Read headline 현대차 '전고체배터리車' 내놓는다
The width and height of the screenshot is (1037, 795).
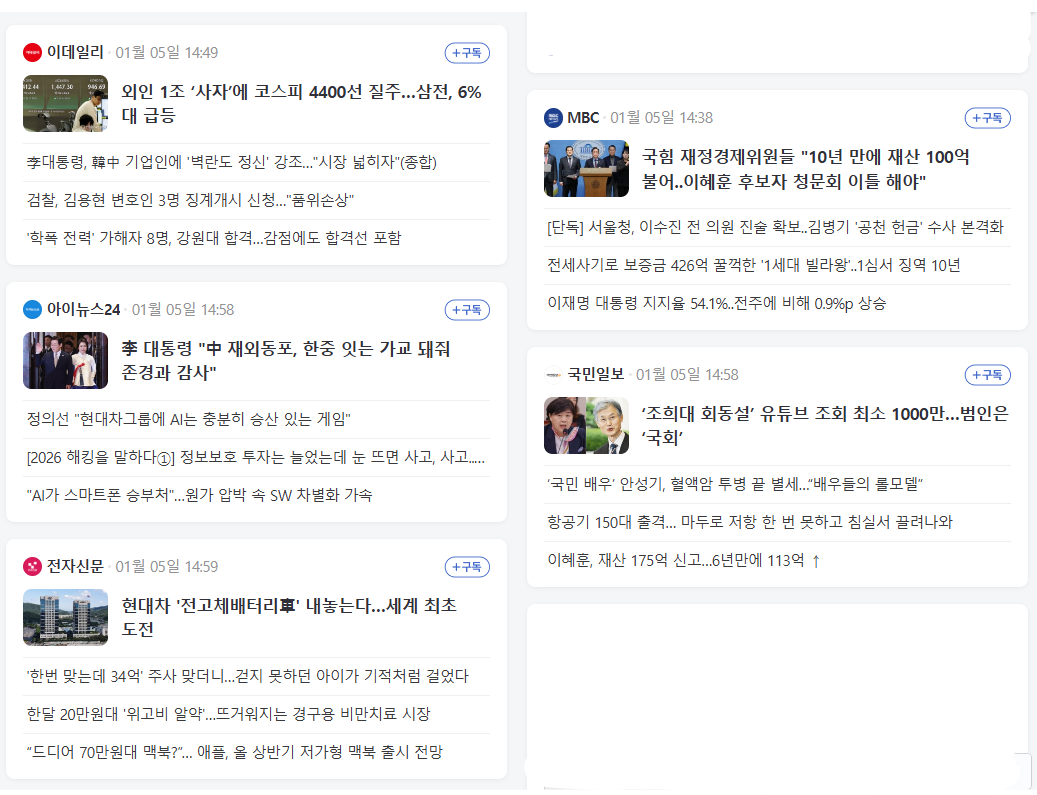tap(289, 617)
